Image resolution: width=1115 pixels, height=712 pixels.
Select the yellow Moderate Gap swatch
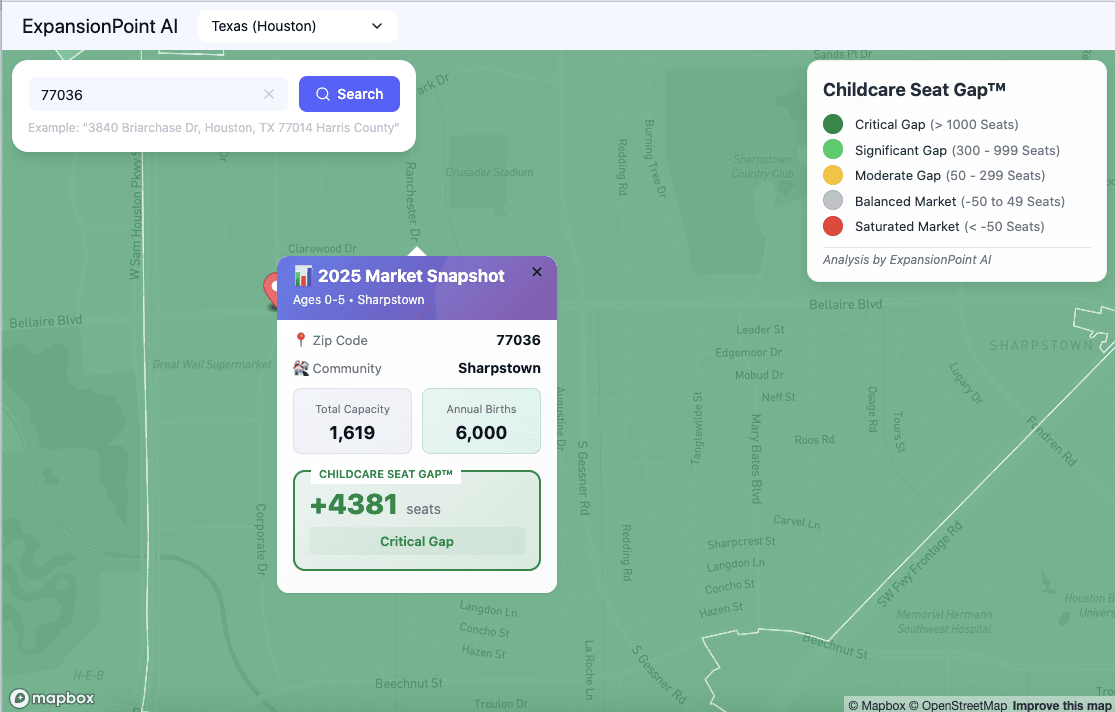(833, 175)
